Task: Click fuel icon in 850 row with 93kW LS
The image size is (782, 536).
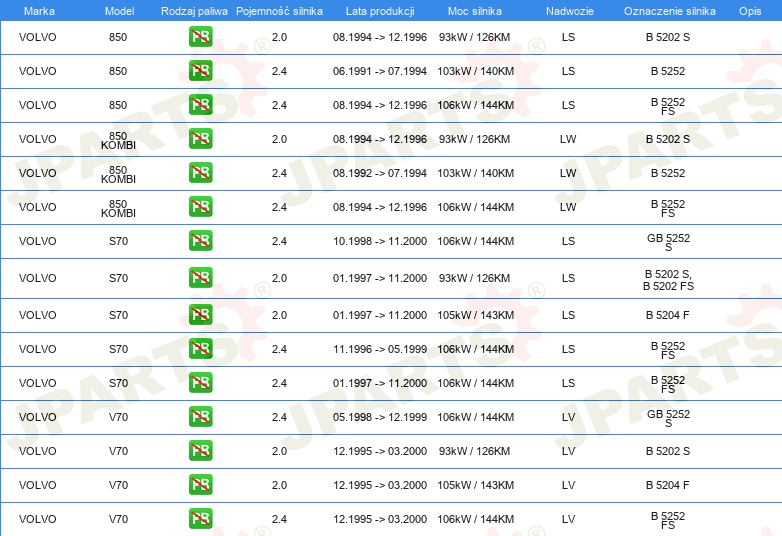Action: [x=200, y=37]
